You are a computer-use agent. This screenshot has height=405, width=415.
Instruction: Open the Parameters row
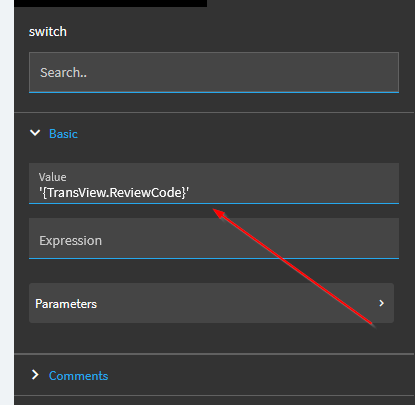tap(211, 303)
